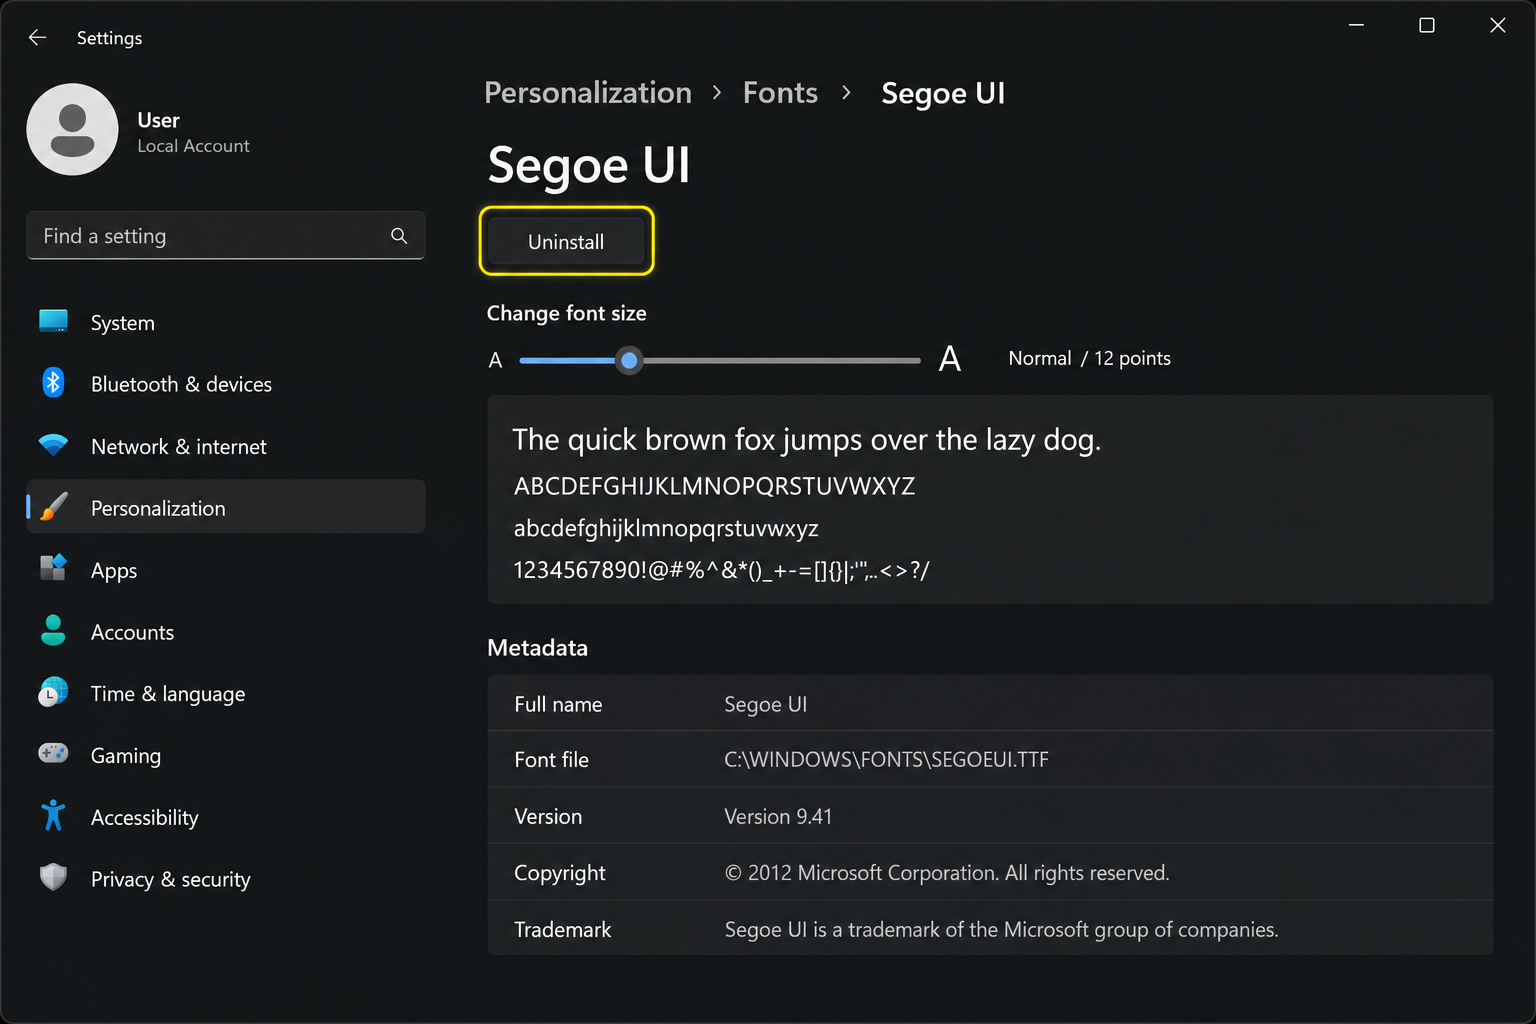Click the System monitor icon
Image resolution: width=1536 pixels, height=1024 pixels.
pyautogui.click(x=53, y=321)
